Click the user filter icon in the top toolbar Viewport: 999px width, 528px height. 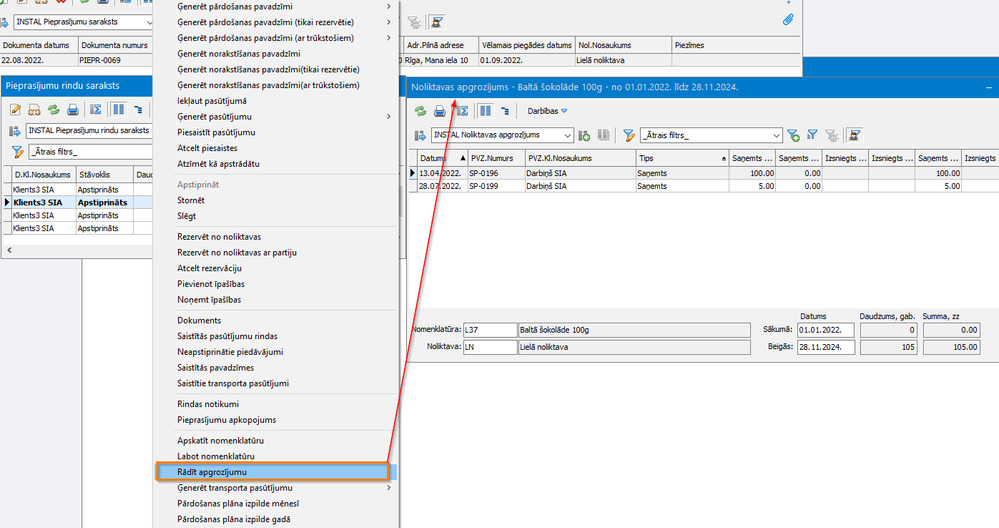436,22
